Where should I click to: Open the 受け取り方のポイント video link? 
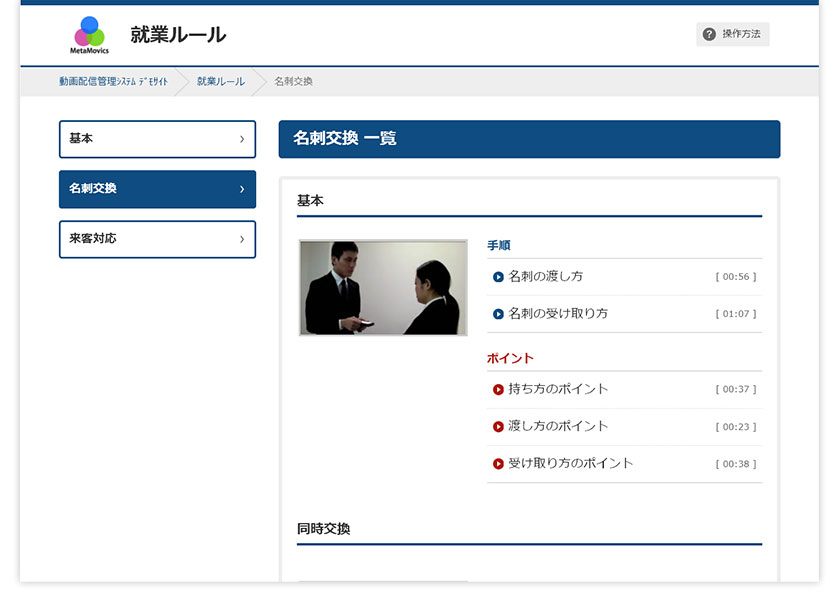coord(571,463)
